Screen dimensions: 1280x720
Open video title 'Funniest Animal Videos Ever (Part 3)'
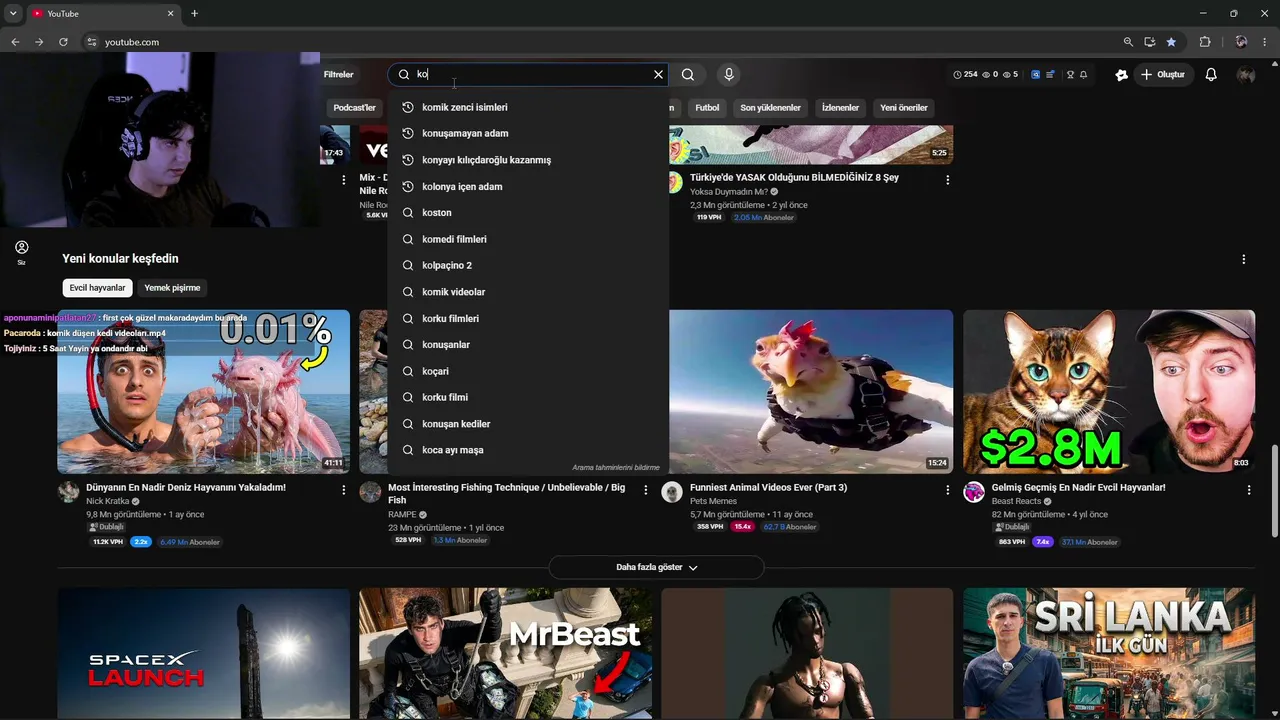(768, 488)
